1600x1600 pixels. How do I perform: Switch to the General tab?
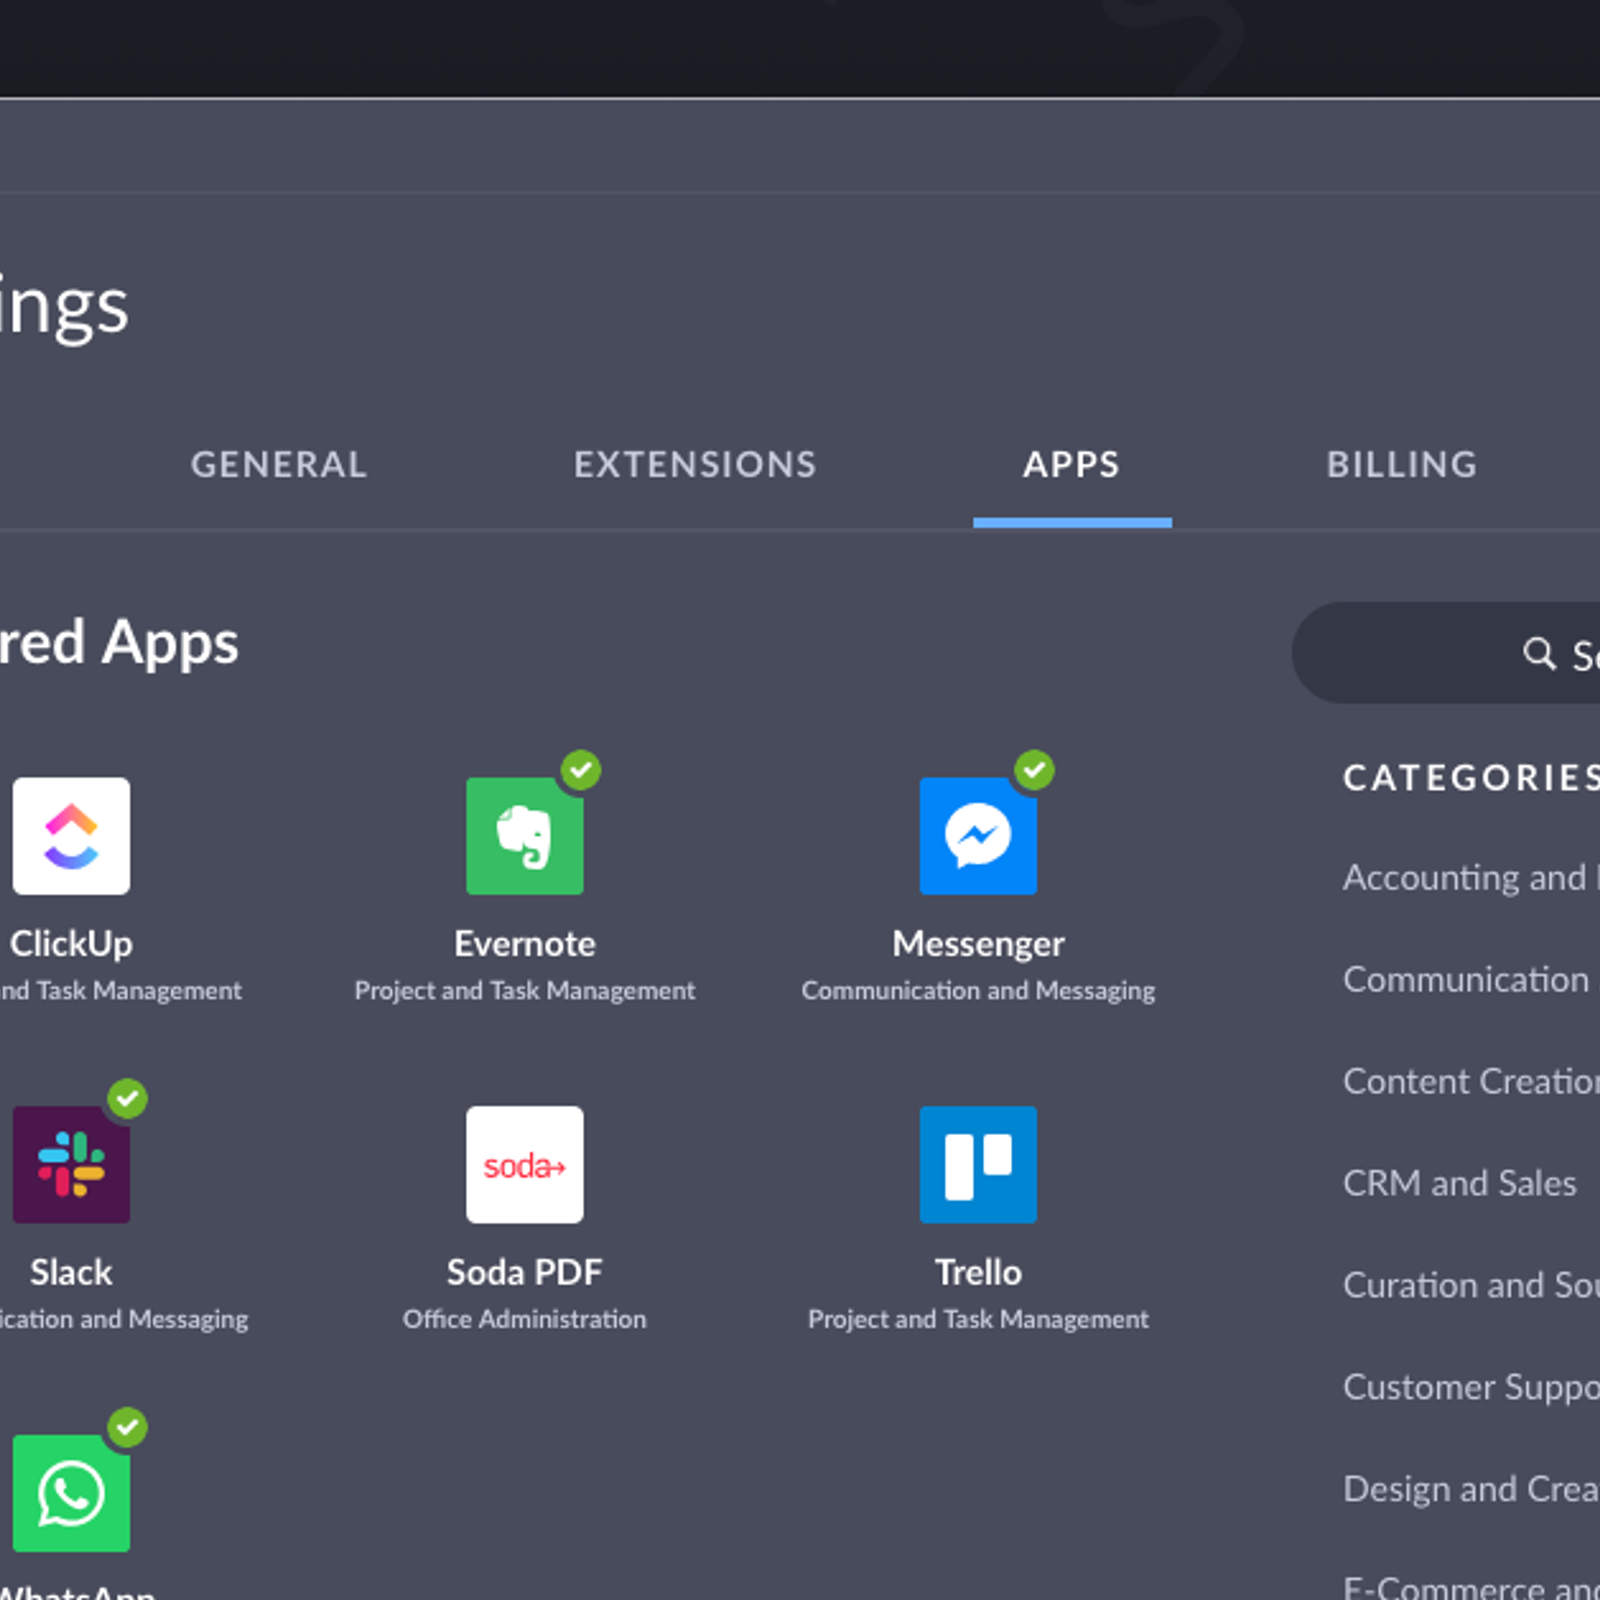click(x=279, y=465)
